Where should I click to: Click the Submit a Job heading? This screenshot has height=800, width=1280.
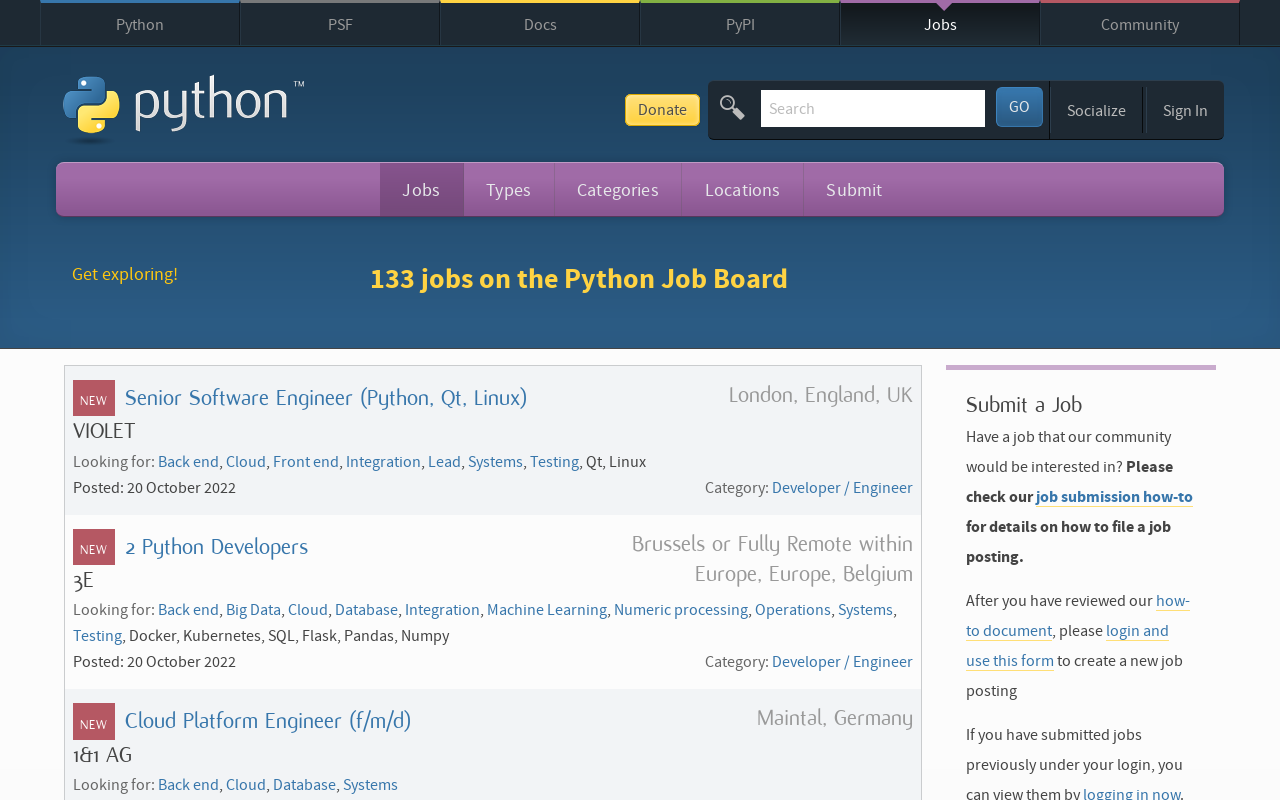coord(1024,405)
